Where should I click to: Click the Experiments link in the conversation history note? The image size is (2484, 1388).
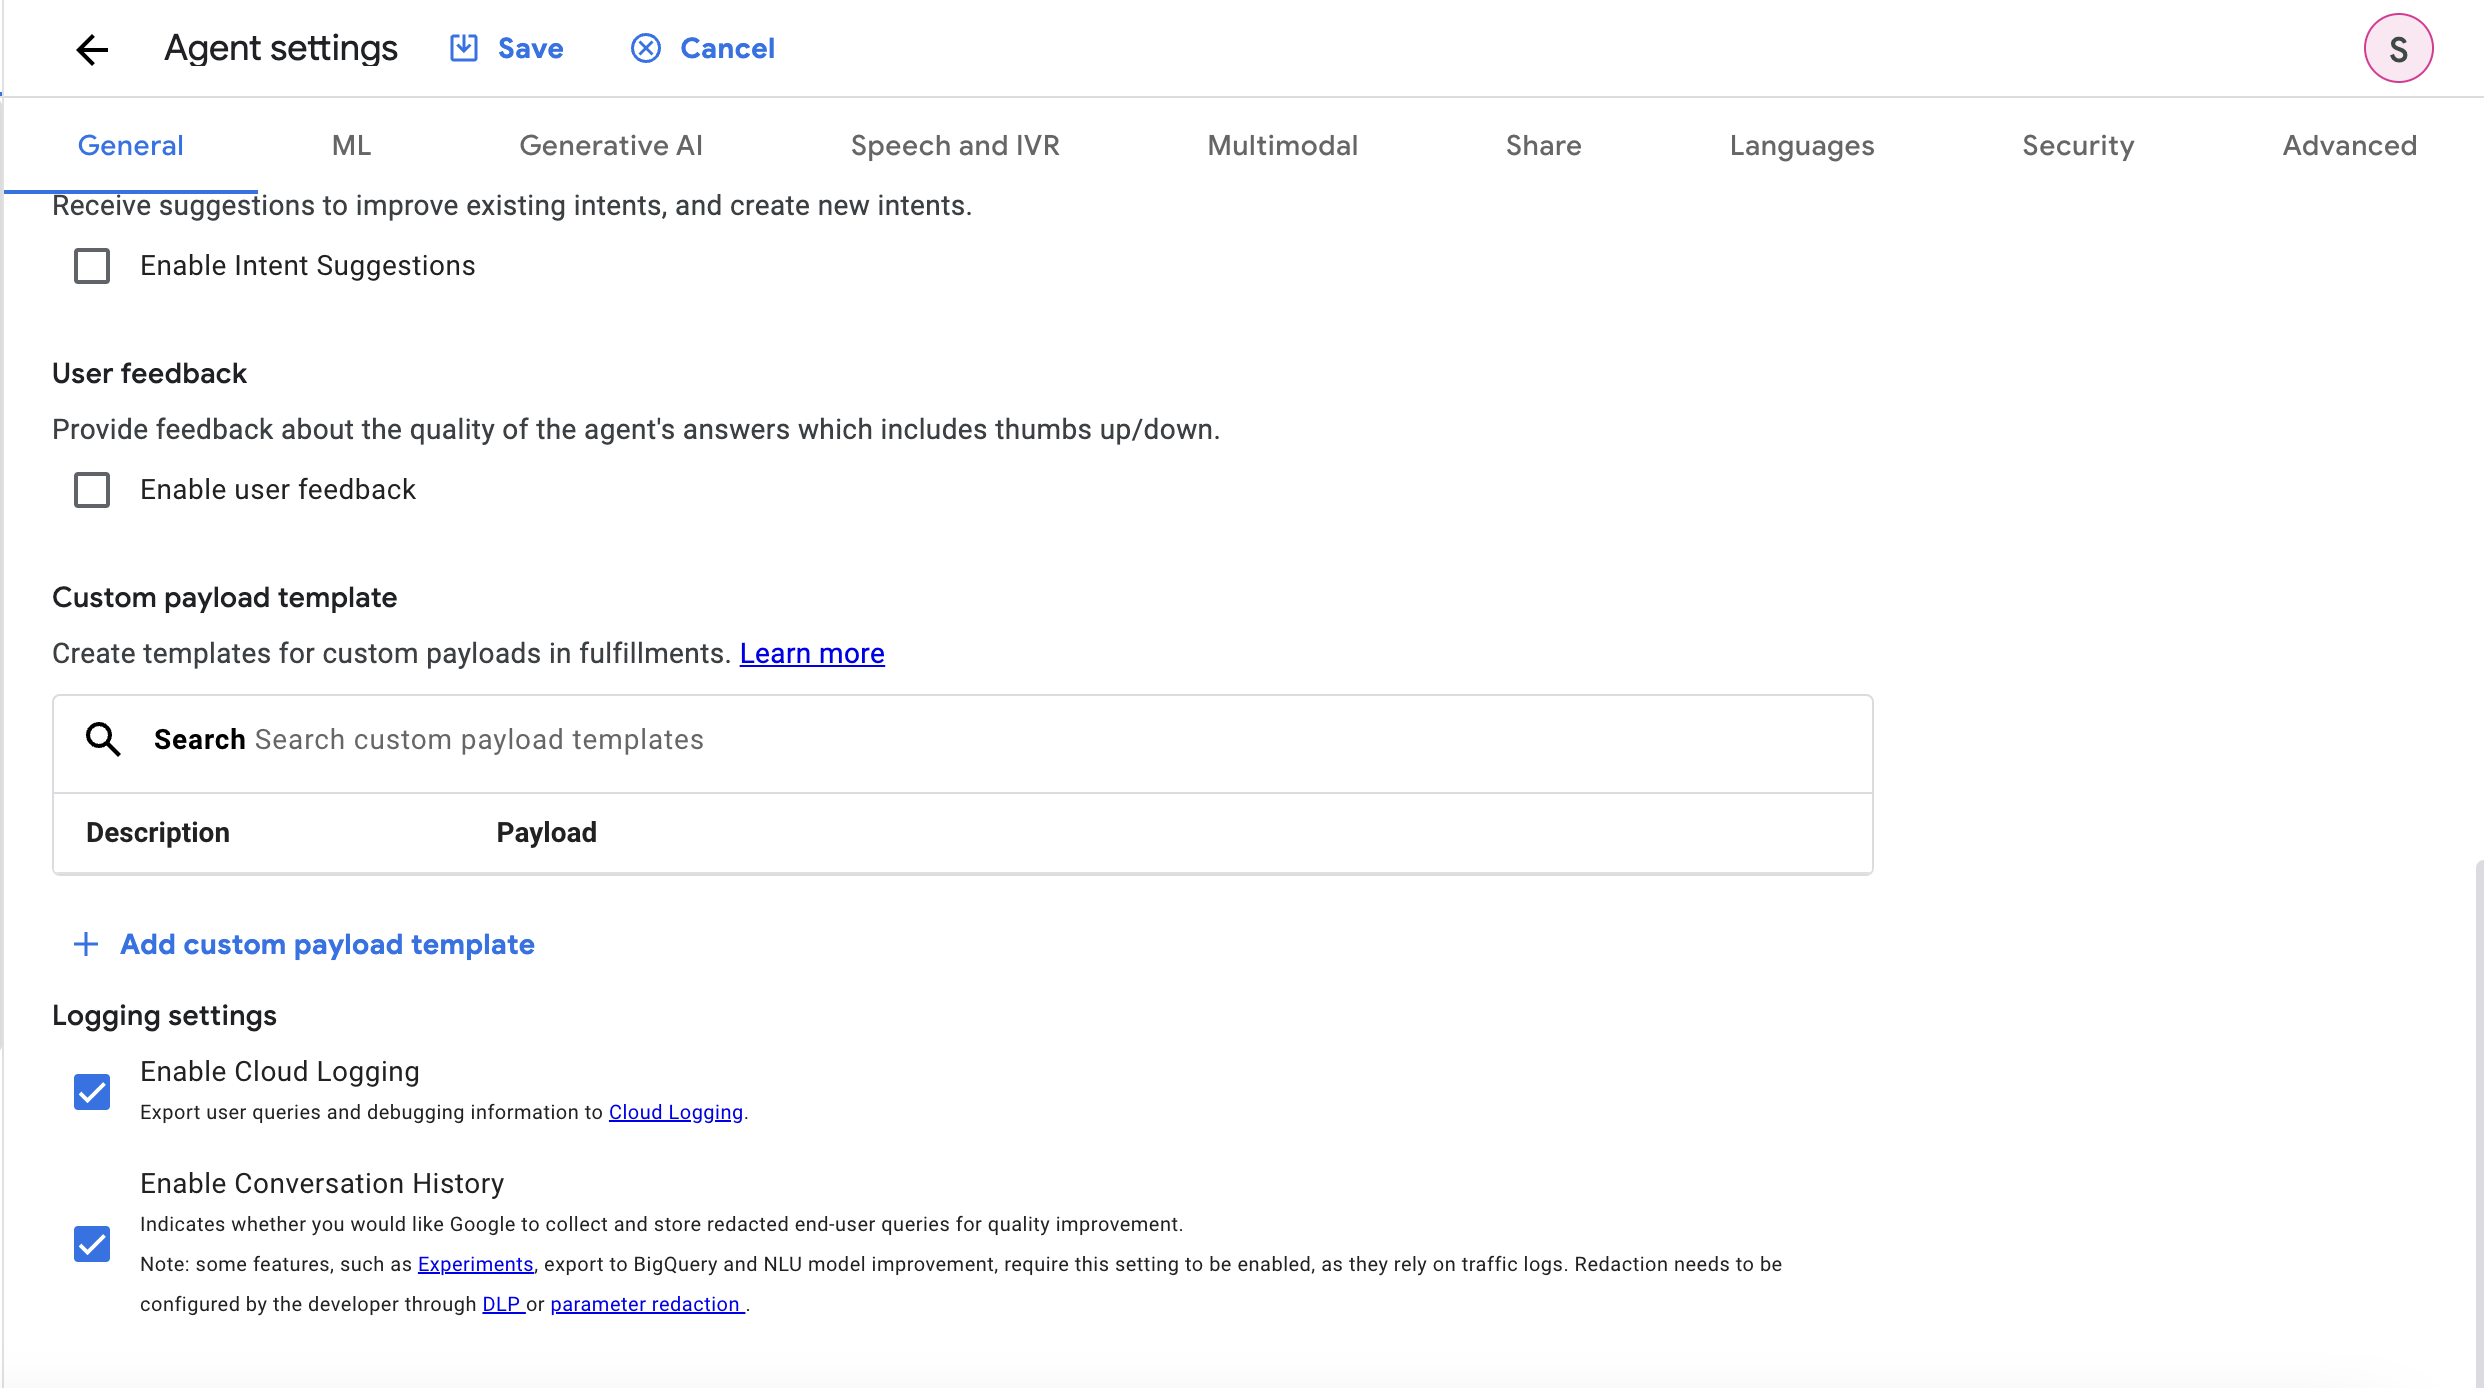pos(475,1263)
